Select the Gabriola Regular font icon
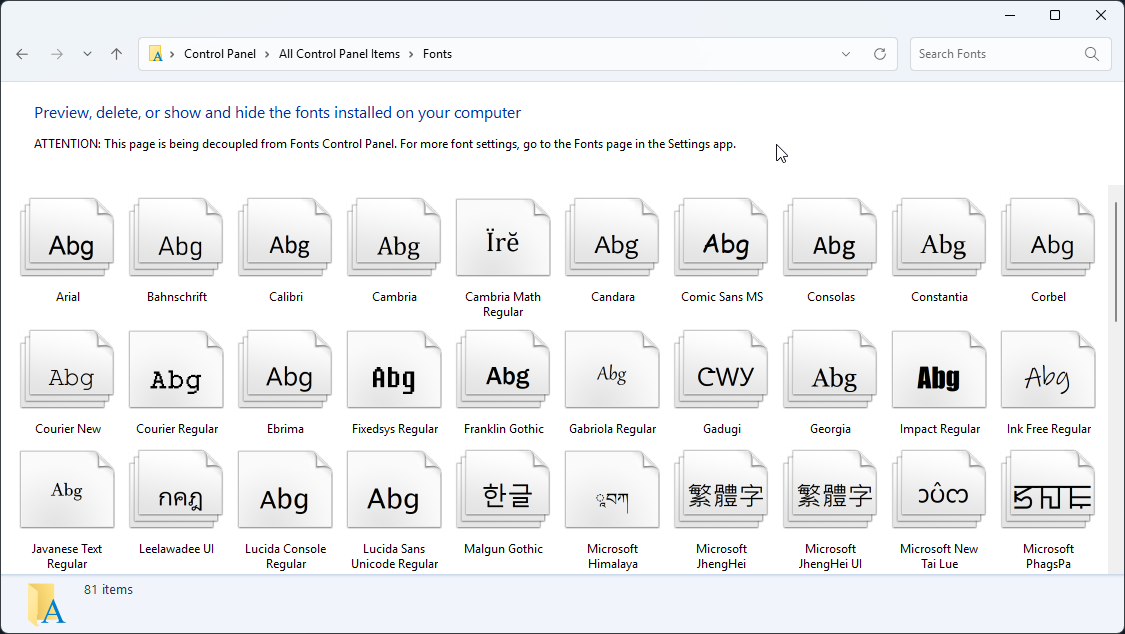The image size is (1125, 634). tap(613, 369)
